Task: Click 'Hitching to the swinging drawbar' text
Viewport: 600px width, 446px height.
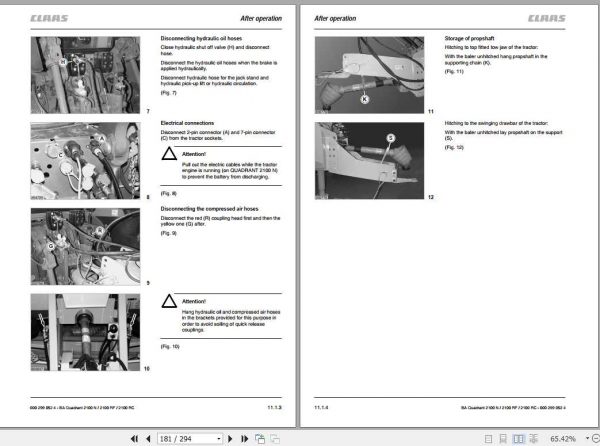Action: 496,123
